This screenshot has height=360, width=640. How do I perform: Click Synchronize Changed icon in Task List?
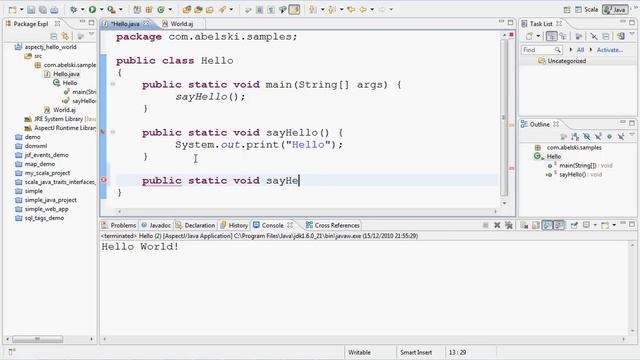point(620,36)
